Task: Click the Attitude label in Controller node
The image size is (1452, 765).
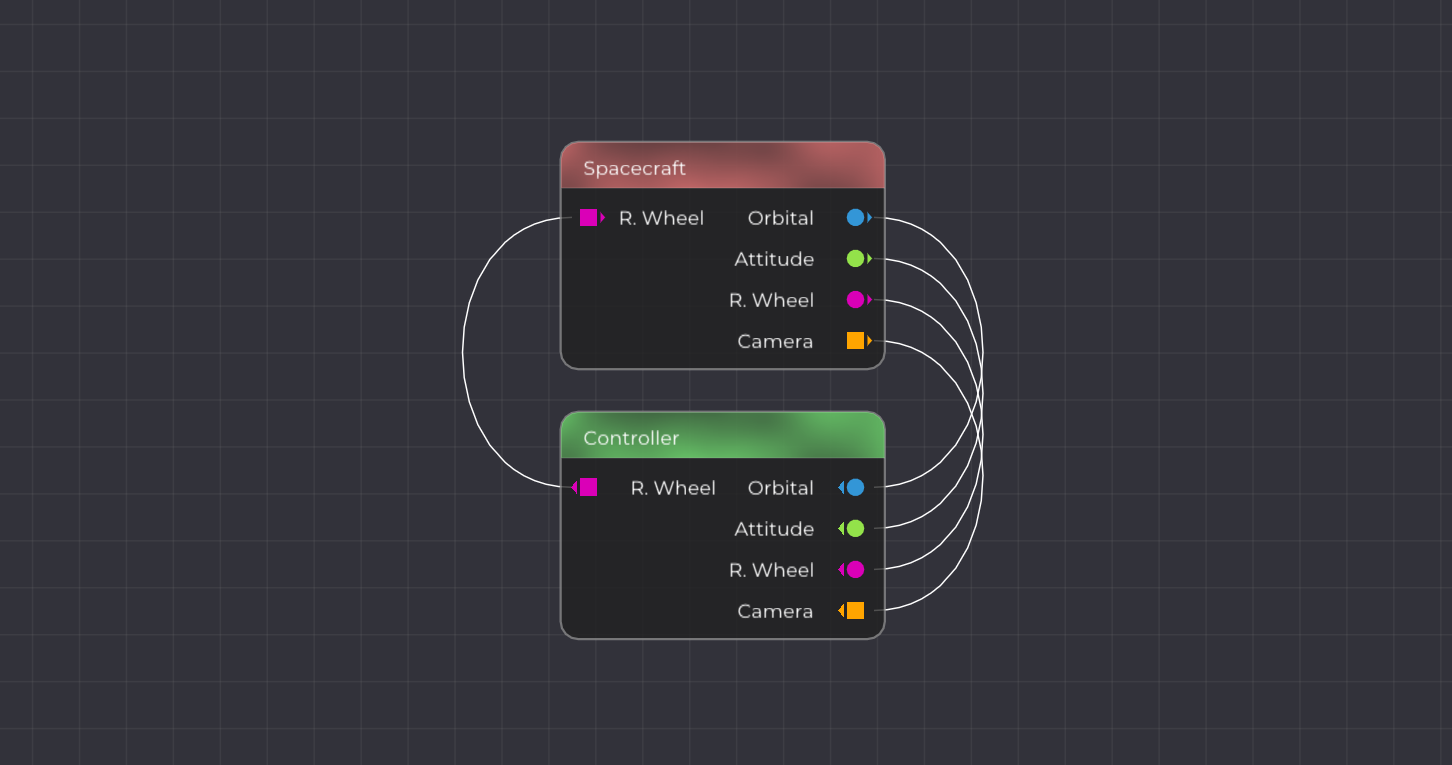Action: click(774, 529)
